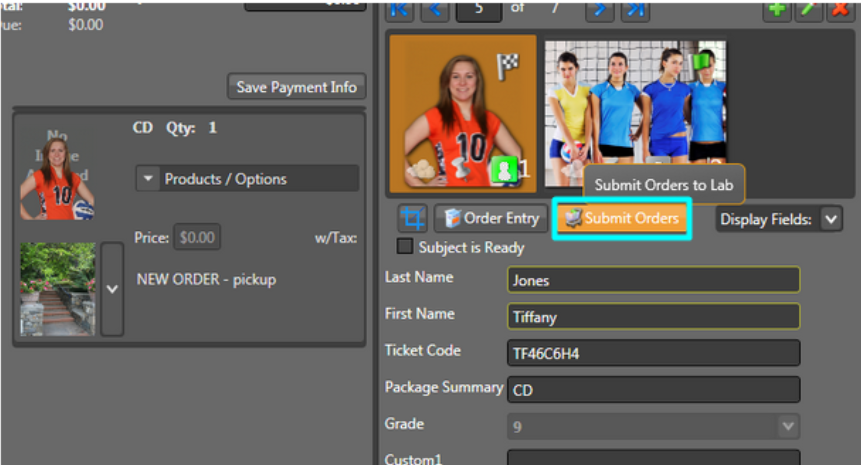The width and height of the screenshot is (861, 465).
Task: Activate the blue crop tool
Action: (412, 219)
